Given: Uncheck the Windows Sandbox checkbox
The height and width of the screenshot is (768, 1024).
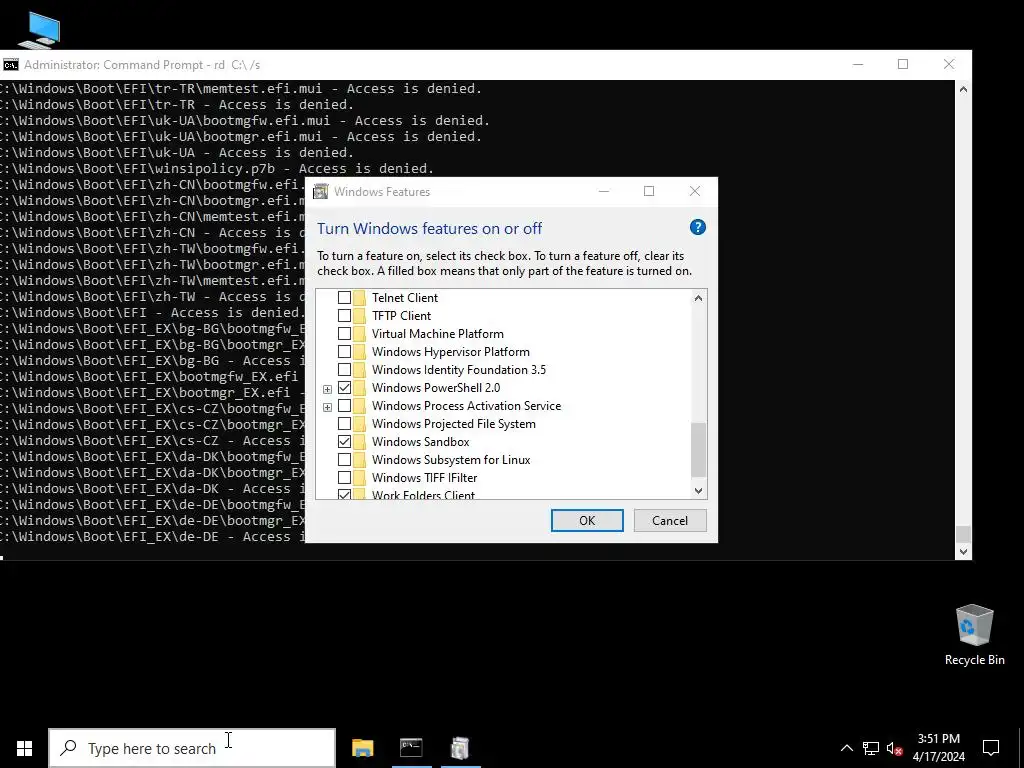Looking at the screenshot, I should 344,441.
